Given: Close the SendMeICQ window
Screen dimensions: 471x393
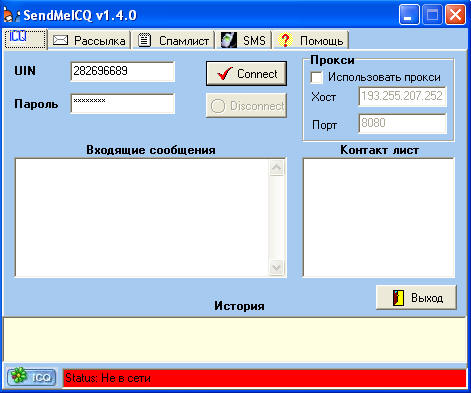Looking at the screenshot, I should pyautogui.click(x=455, y=15).
